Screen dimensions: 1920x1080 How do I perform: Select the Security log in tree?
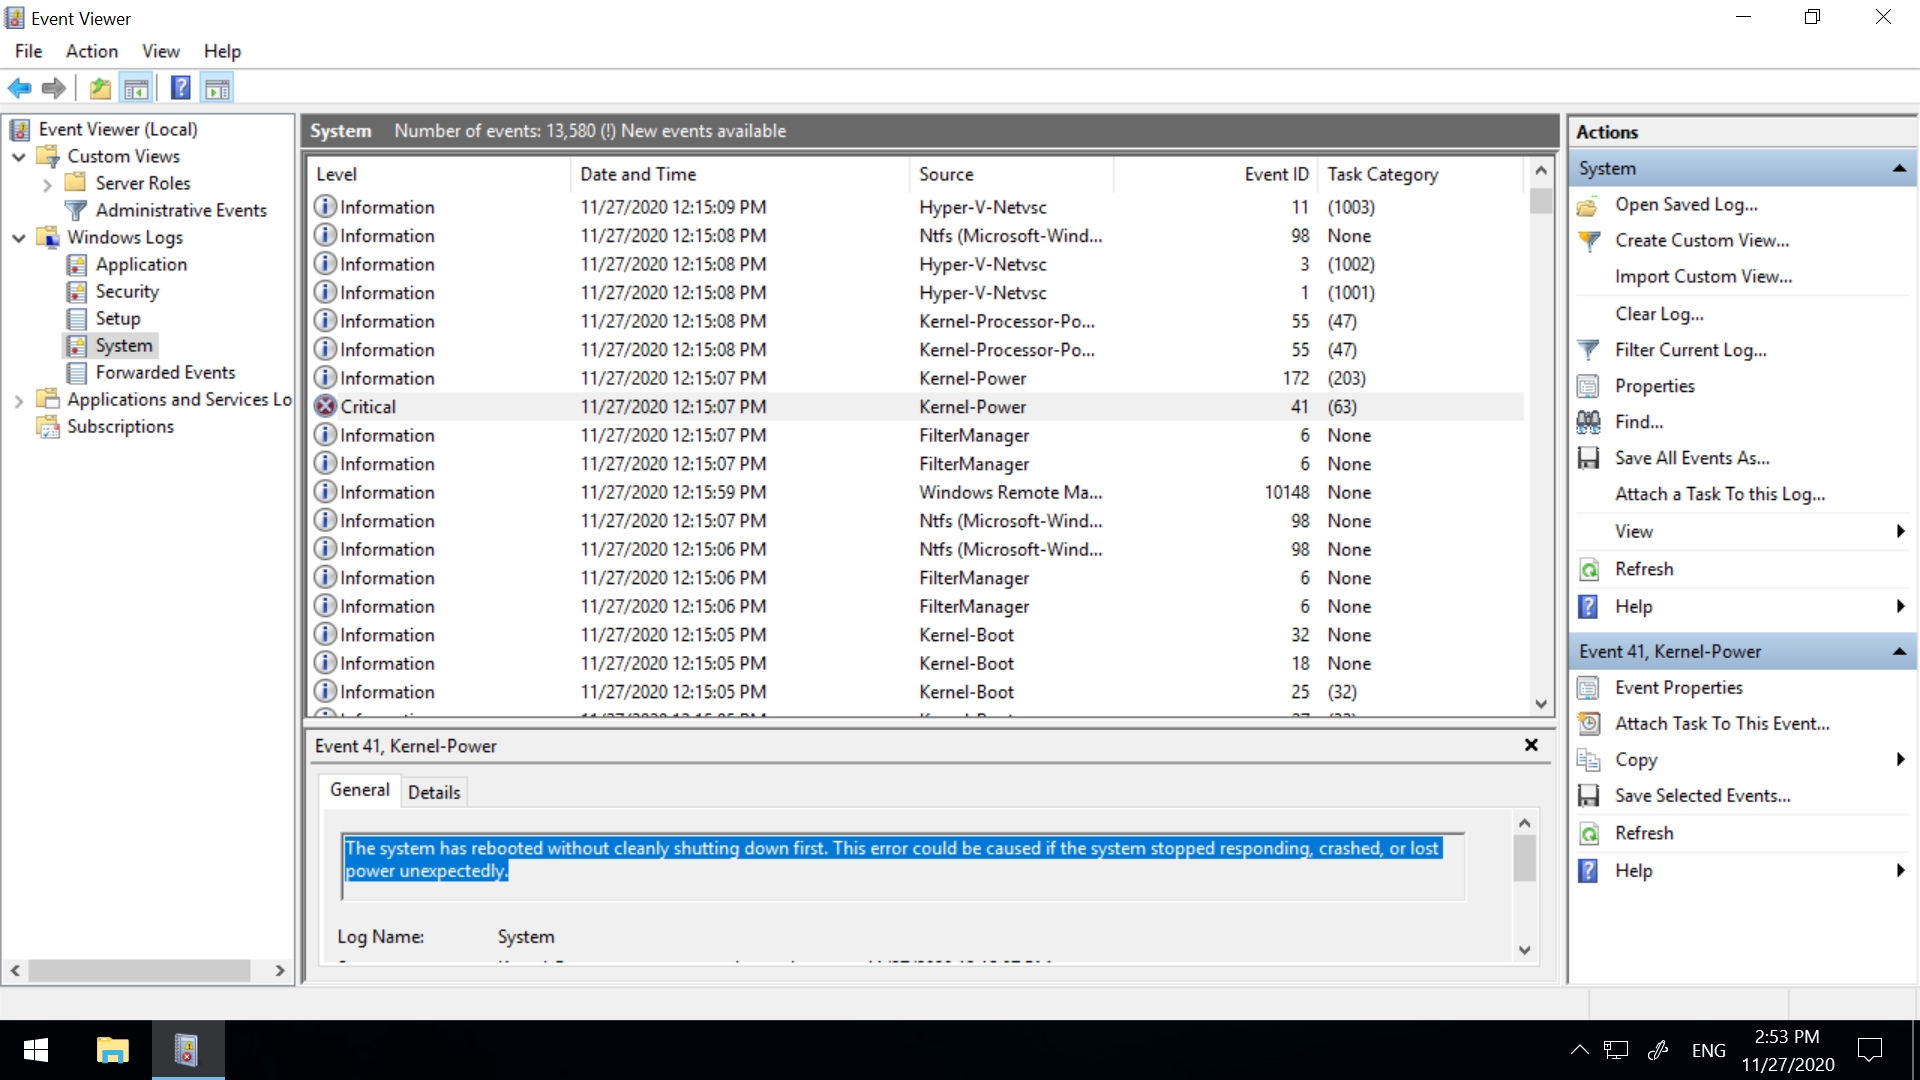click(127, 292)
